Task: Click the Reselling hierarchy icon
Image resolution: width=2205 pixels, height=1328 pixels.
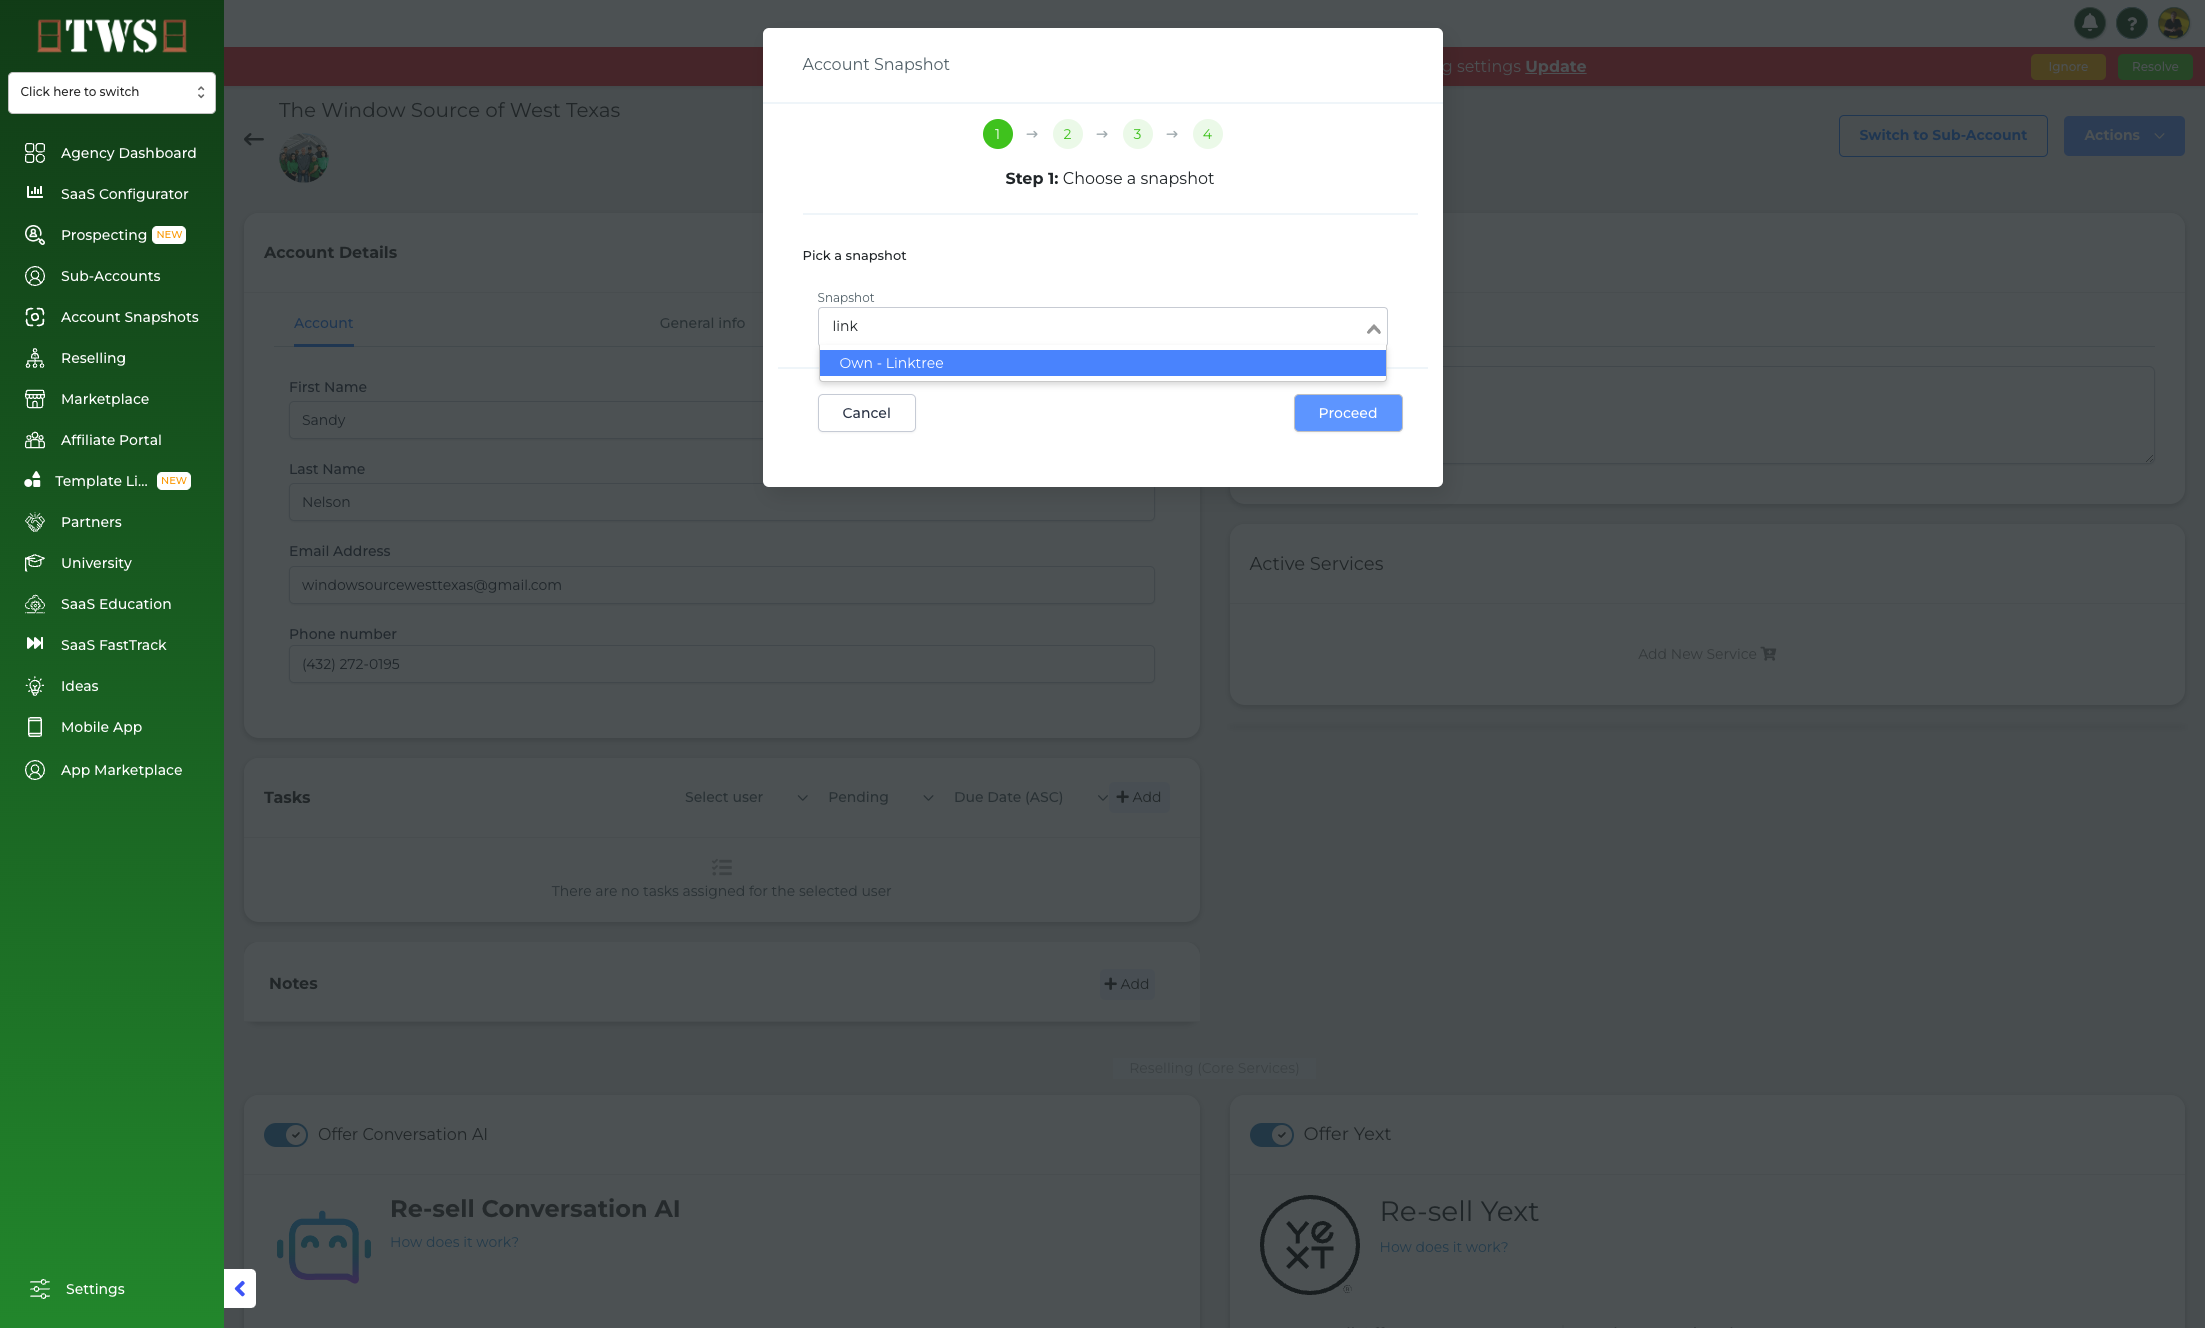Action: tap(35, 358)
